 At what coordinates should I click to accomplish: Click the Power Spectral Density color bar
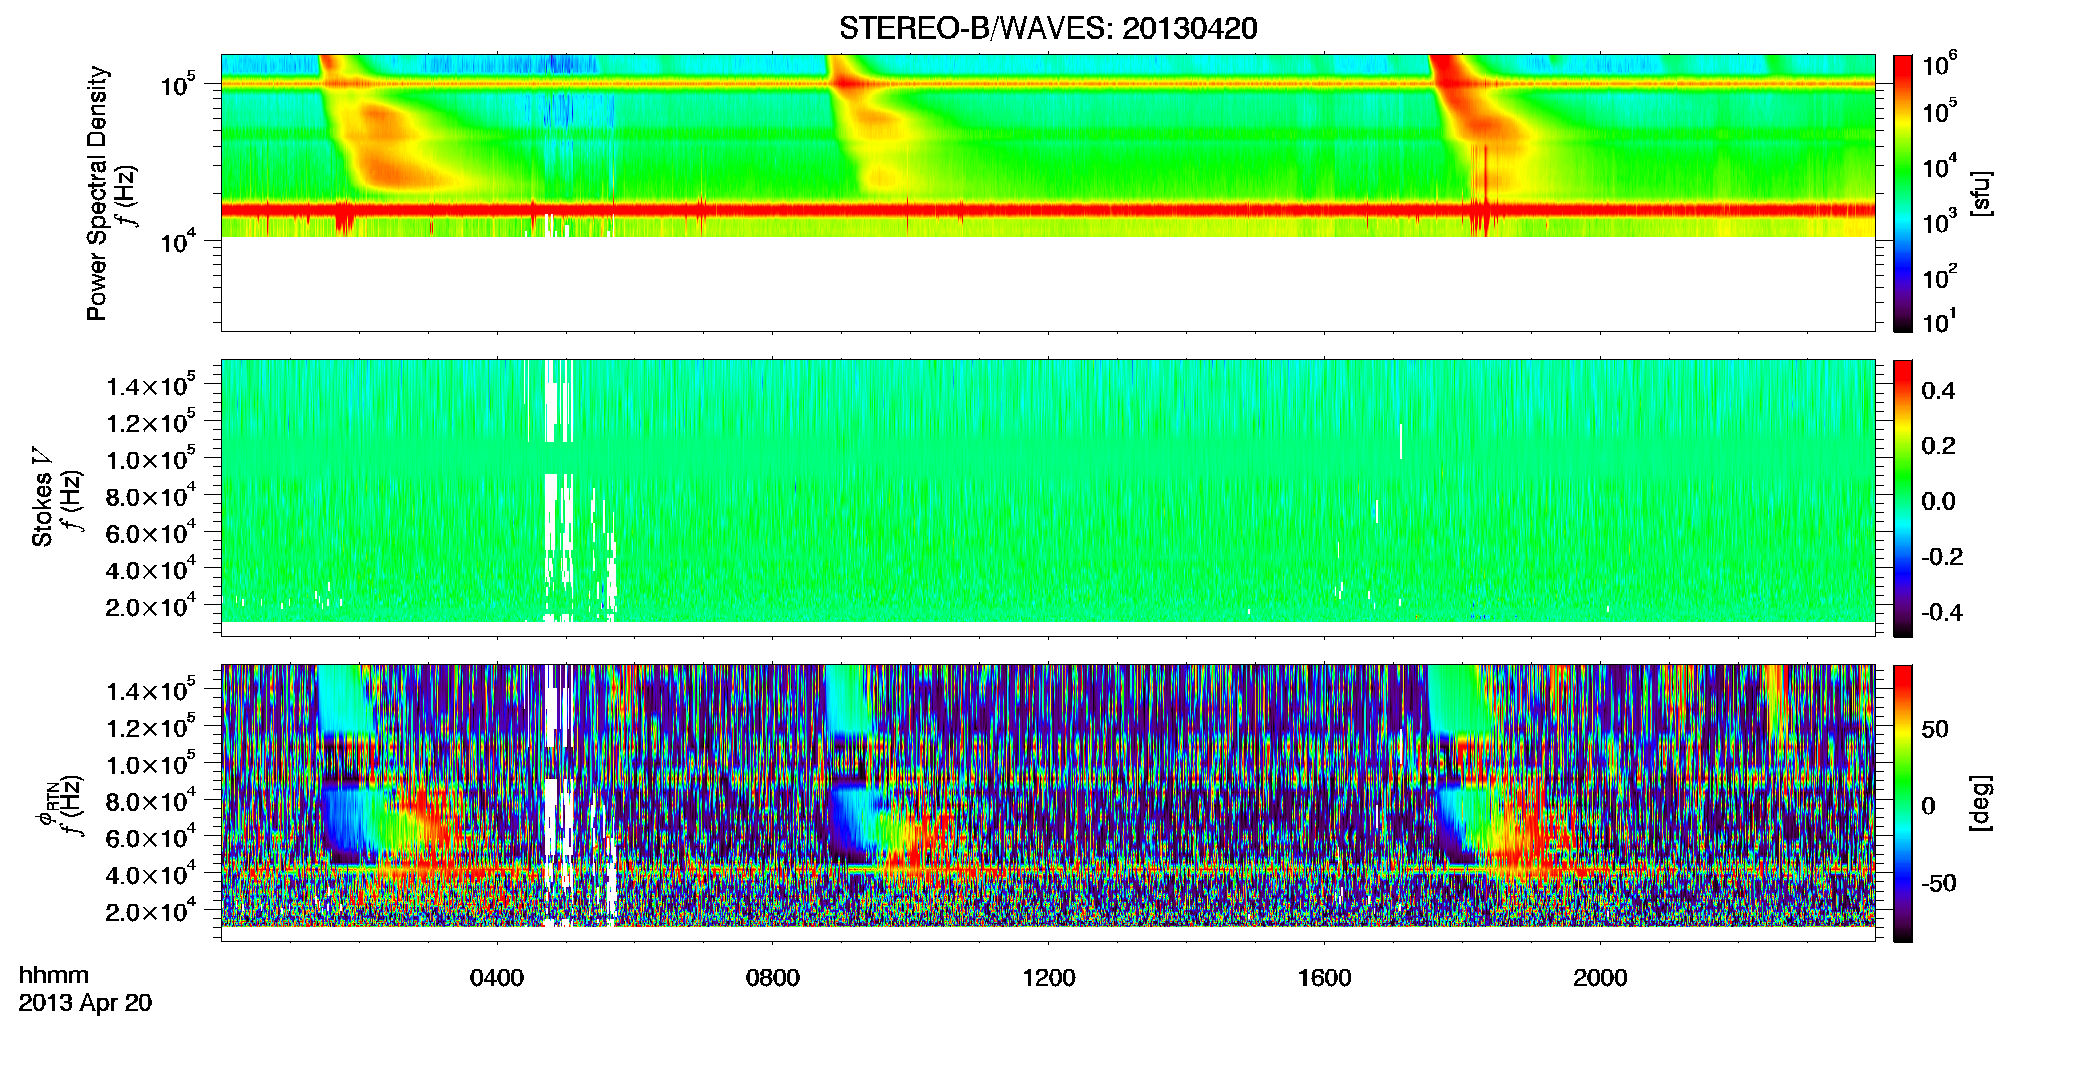(x=1903, y=193)
